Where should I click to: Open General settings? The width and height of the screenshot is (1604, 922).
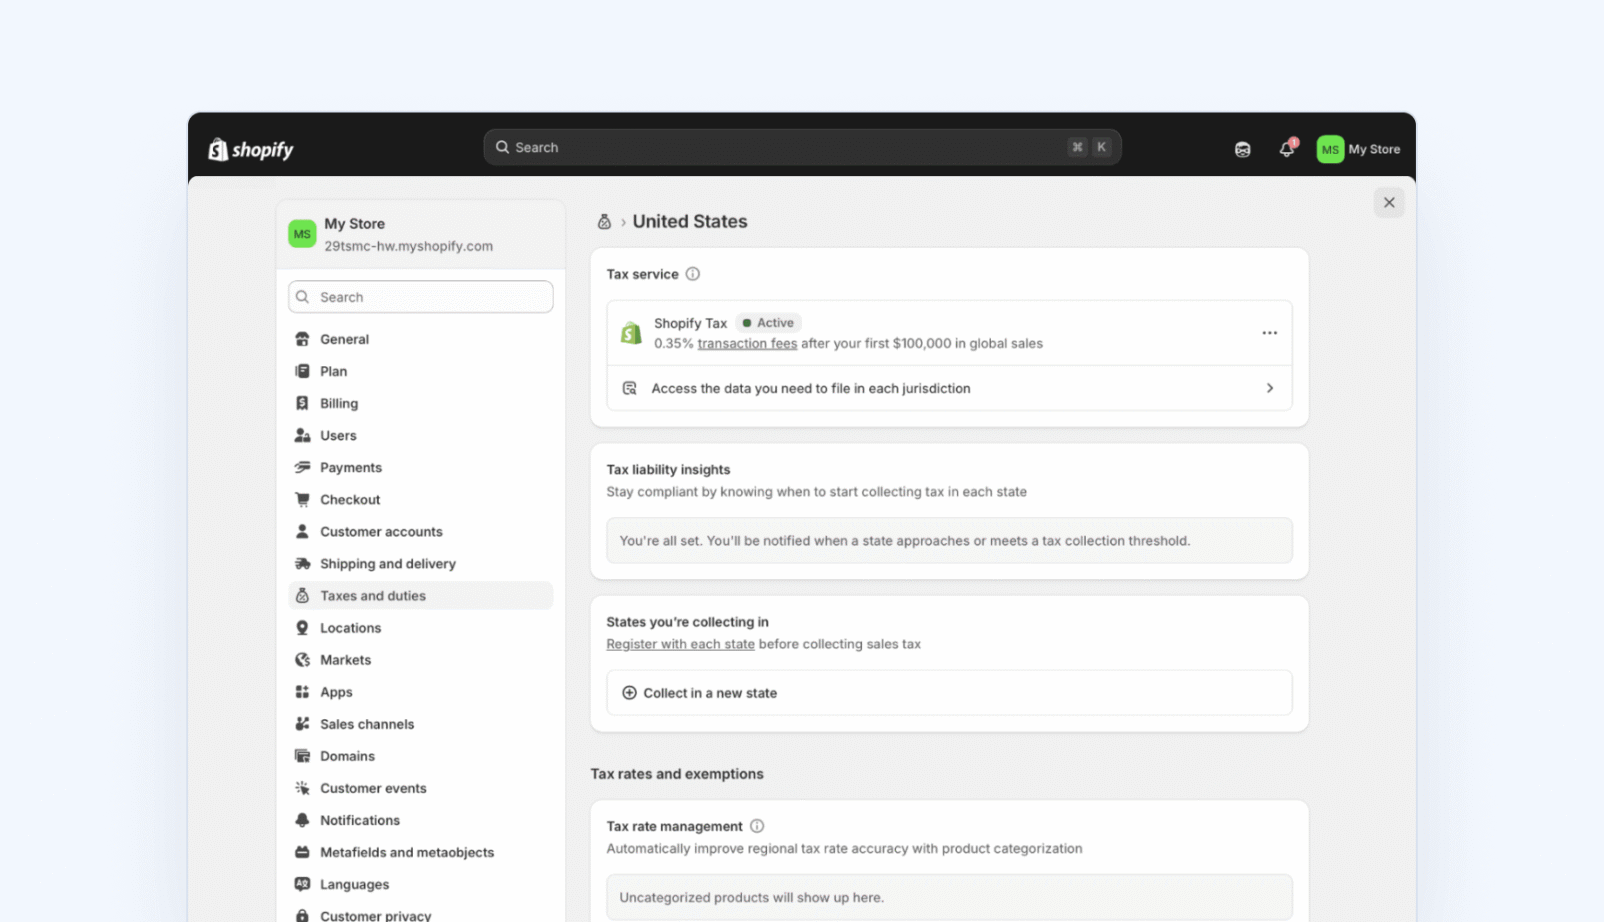pos(421,339)
